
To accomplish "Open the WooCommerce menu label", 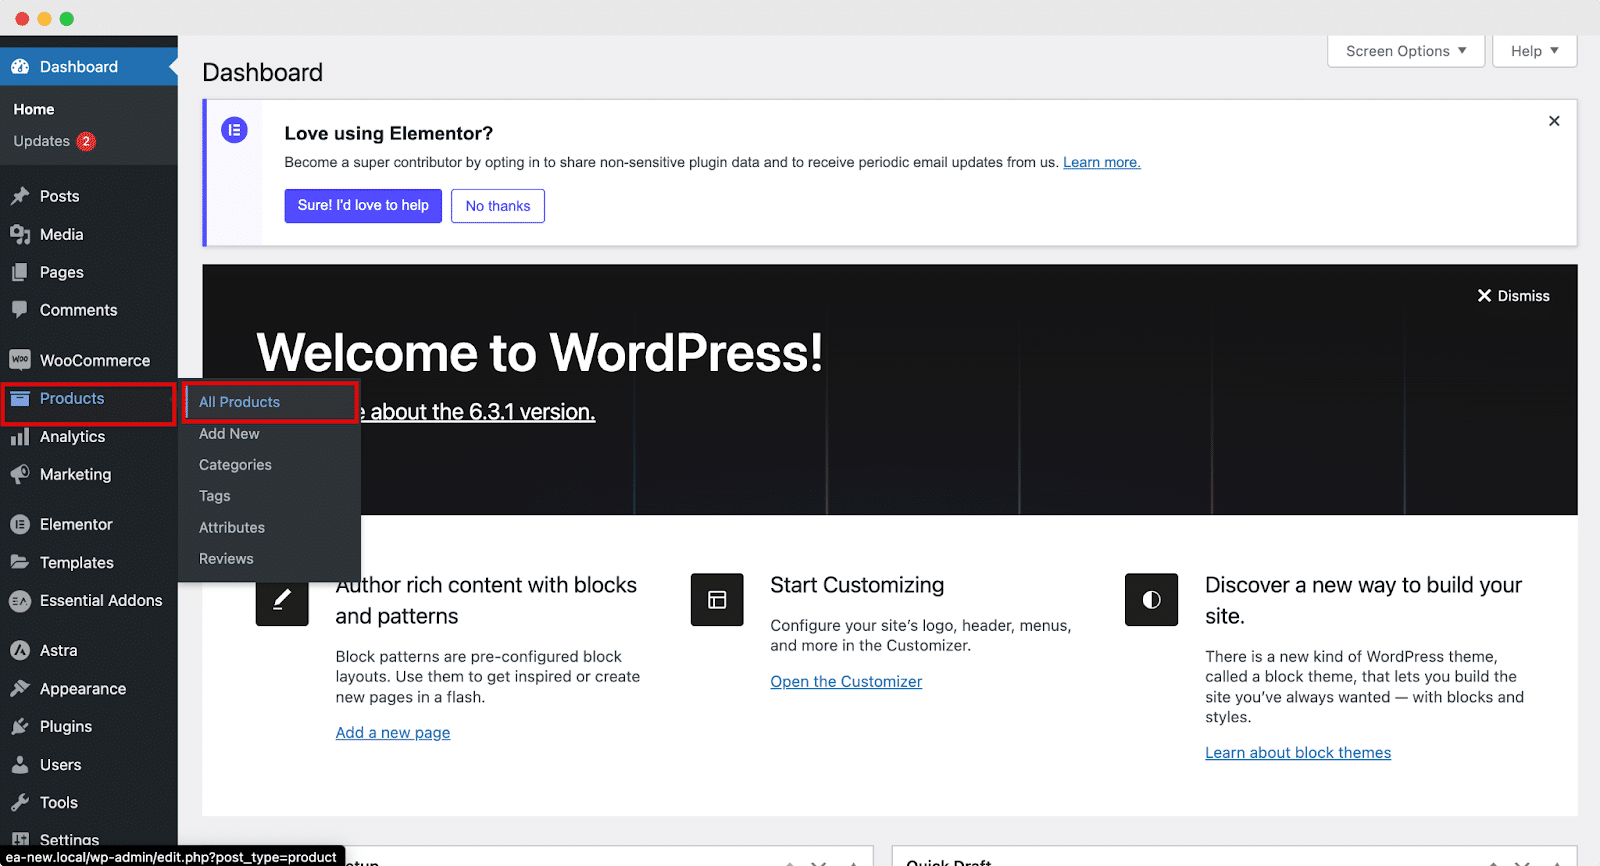I will pos(95,360).
